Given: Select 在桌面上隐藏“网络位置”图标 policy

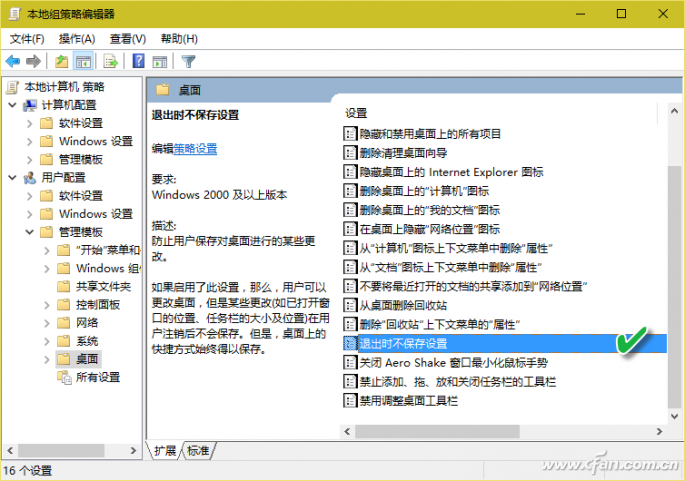Looking at the screenshot, I should [x=429, y=229].
